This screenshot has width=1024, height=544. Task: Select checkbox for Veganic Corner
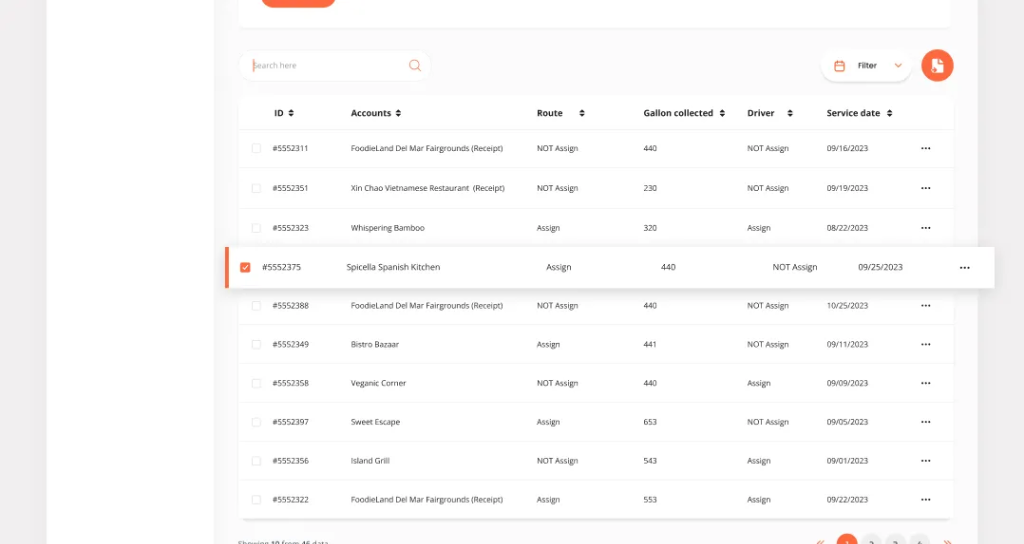(256, 383)
